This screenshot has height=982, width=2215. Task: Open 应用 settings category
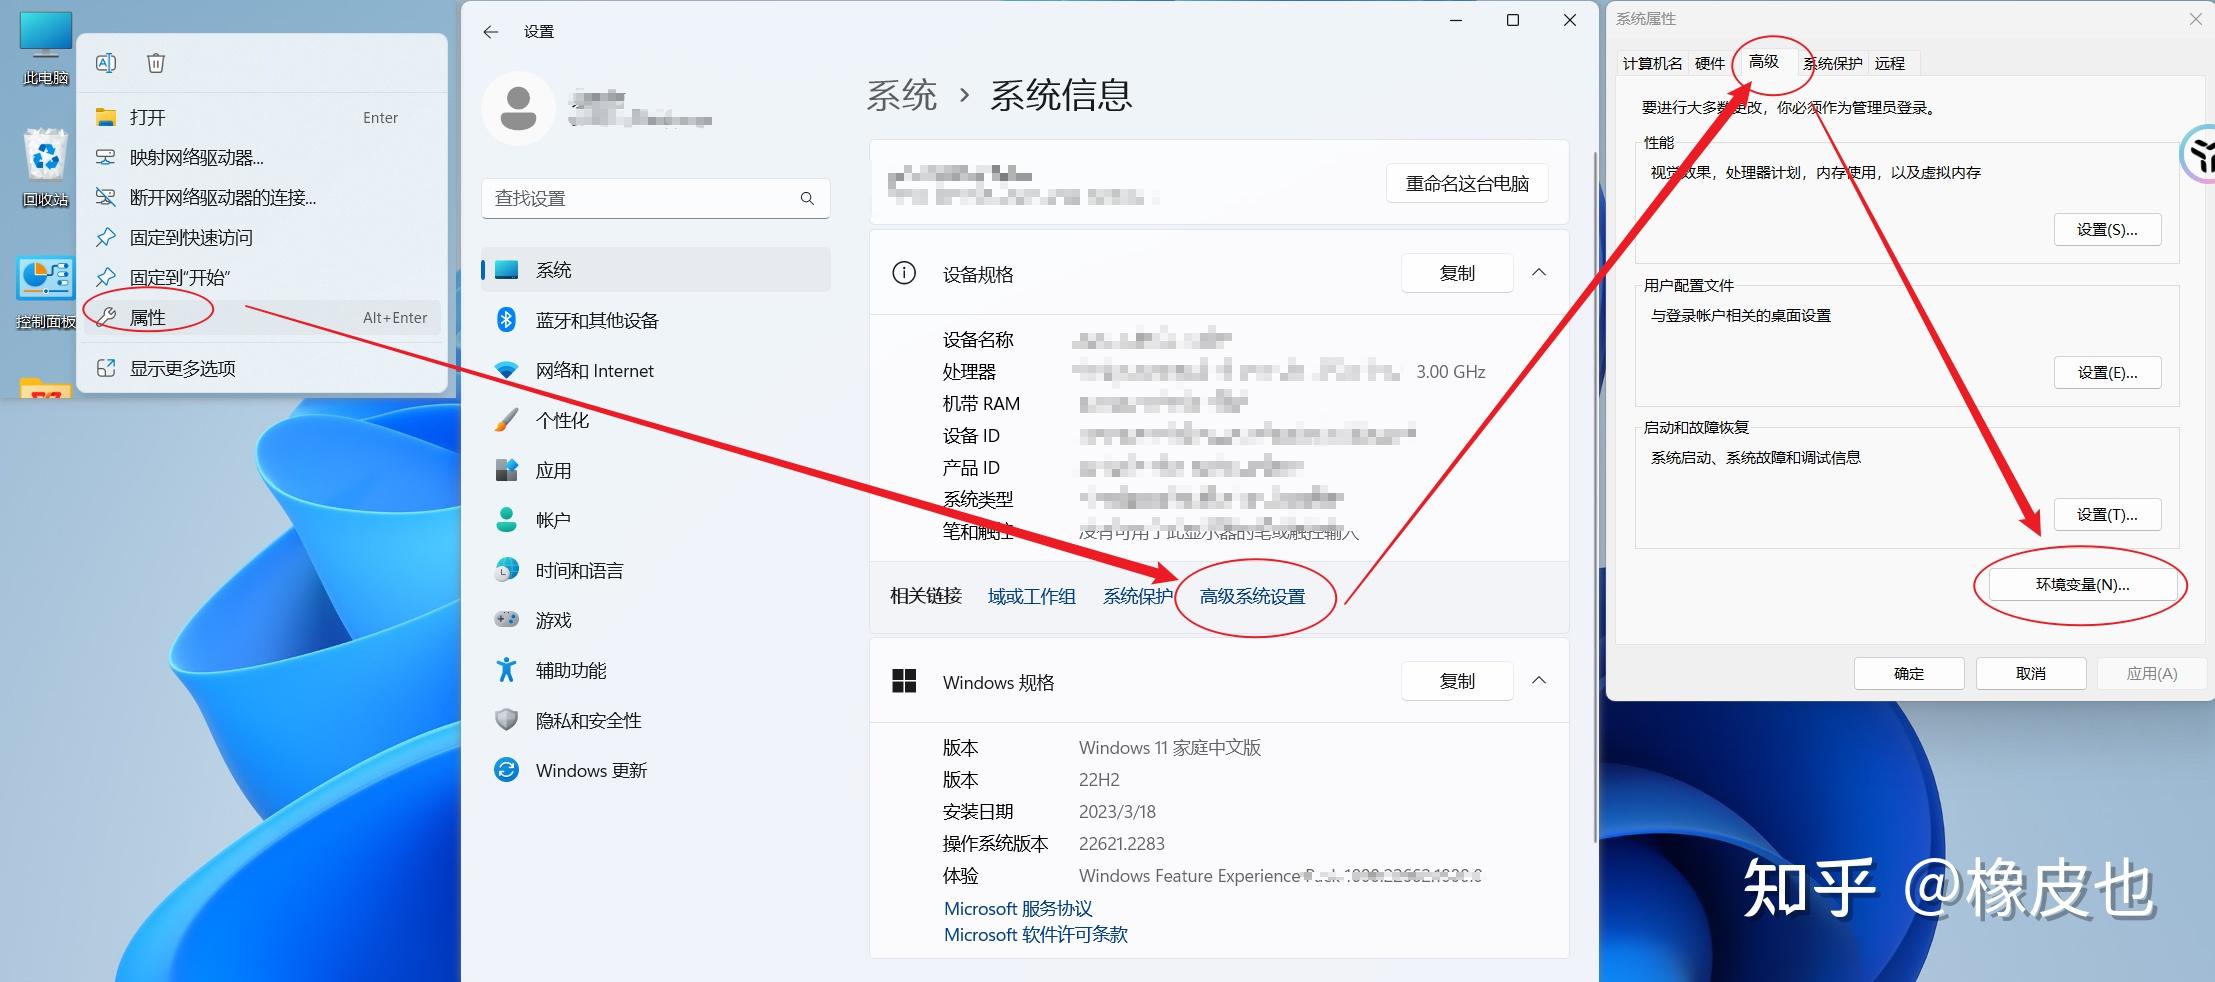(x=656, y=470)
